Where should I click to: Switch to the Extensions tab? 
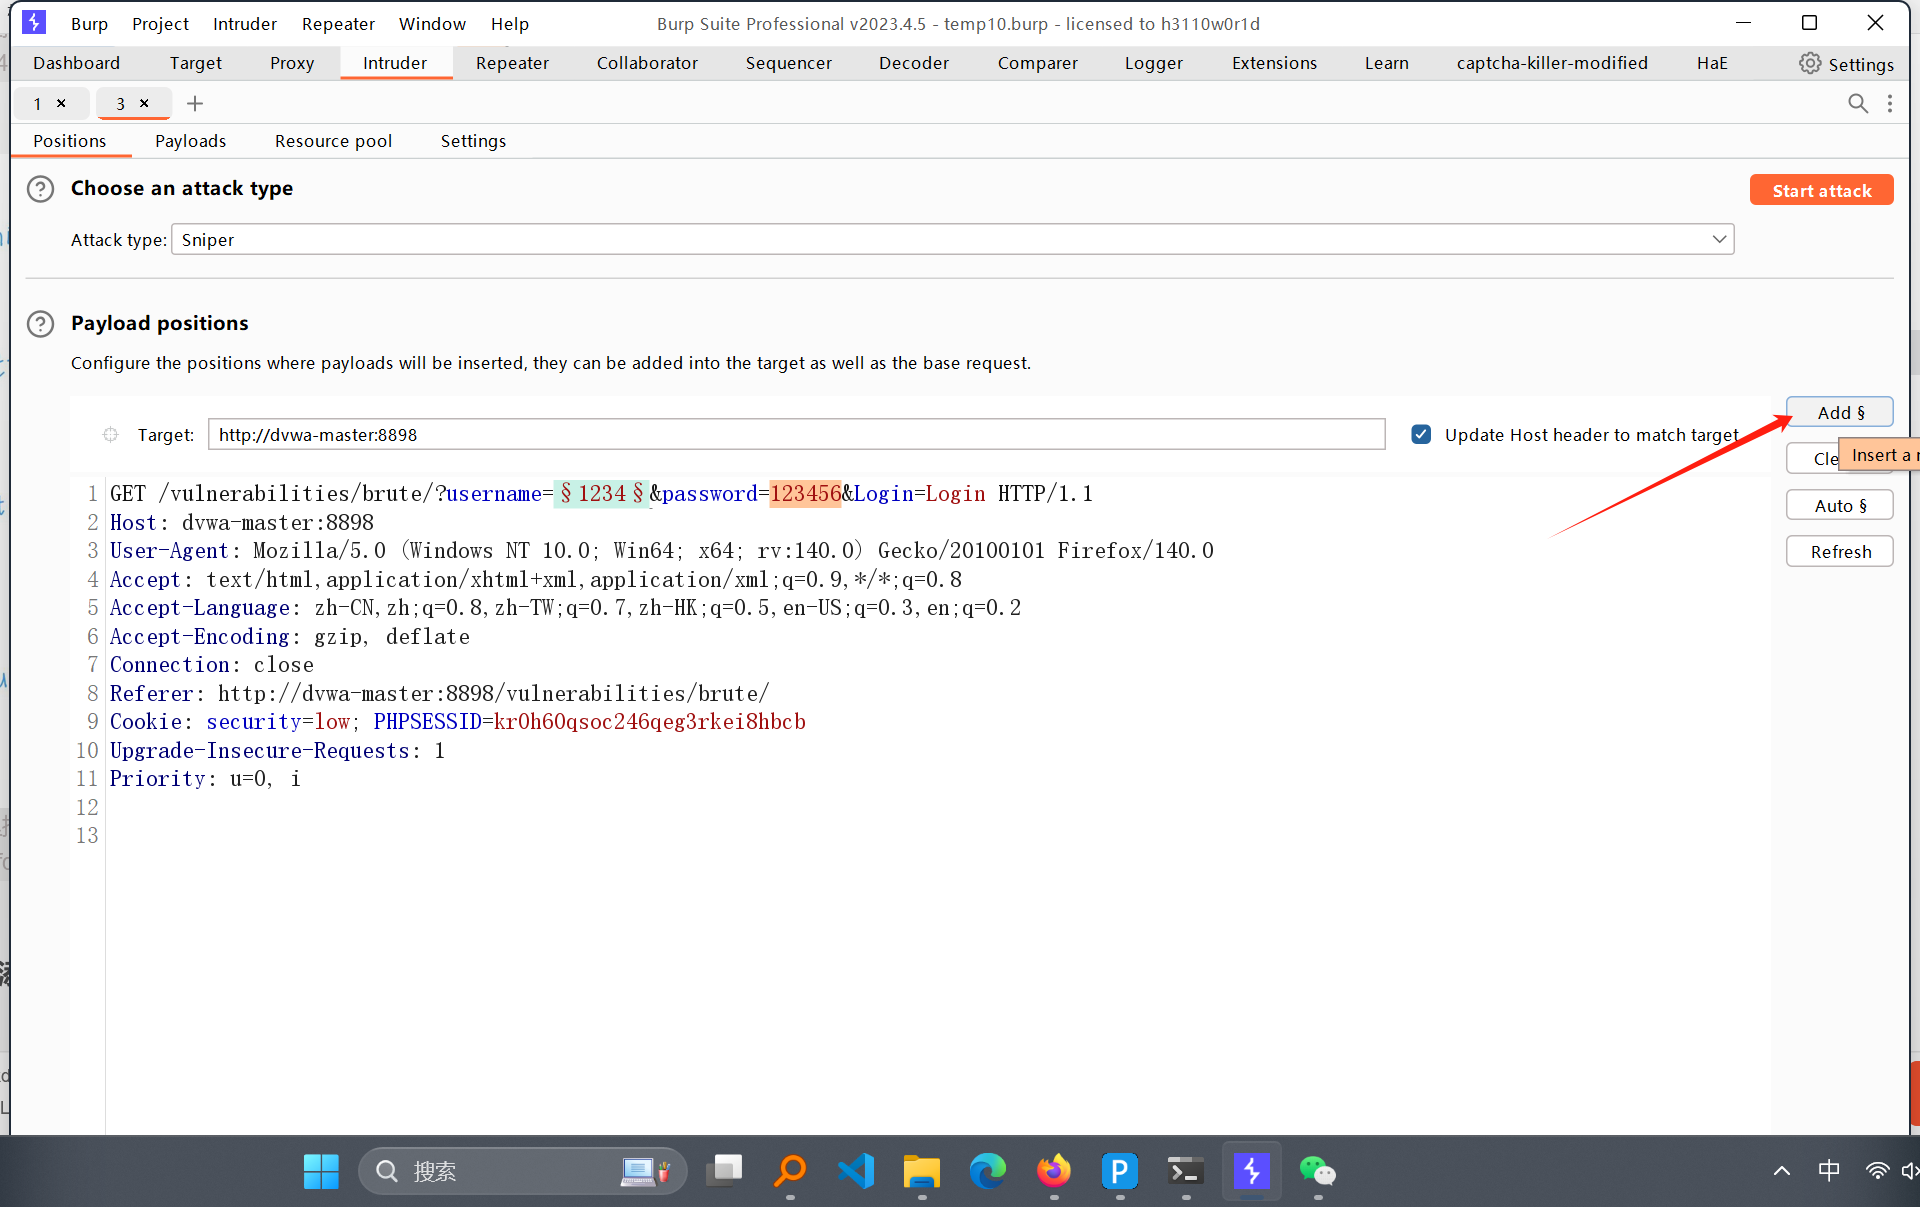coord(1274,63)
